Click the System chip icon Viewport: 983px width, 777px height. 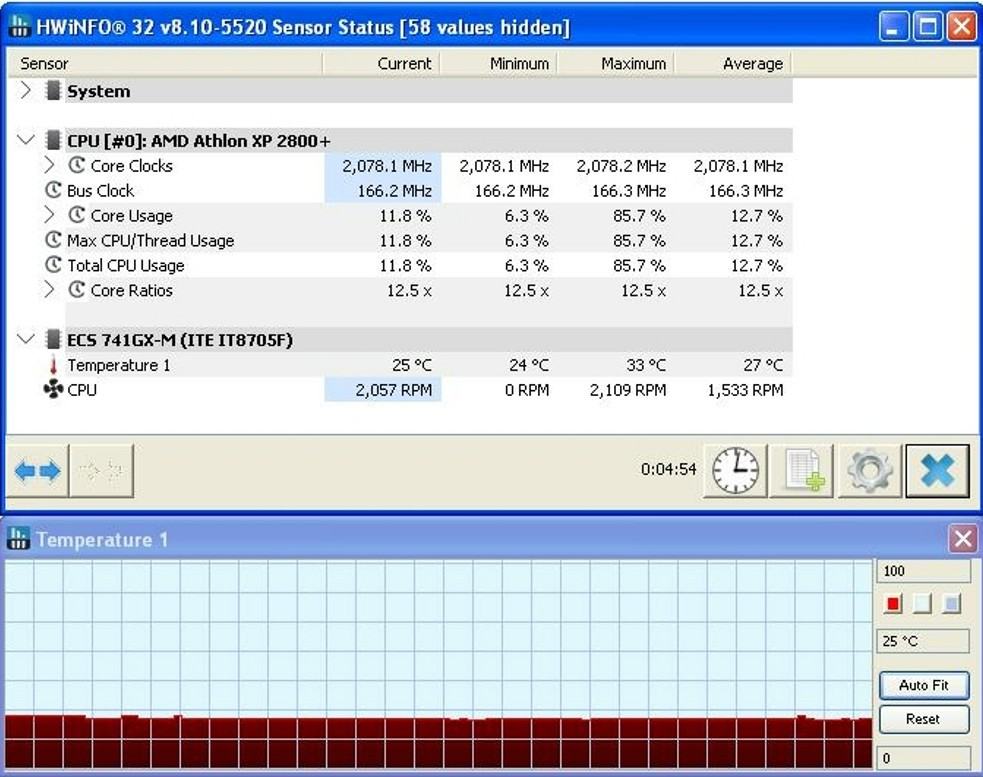pos(54,91)
